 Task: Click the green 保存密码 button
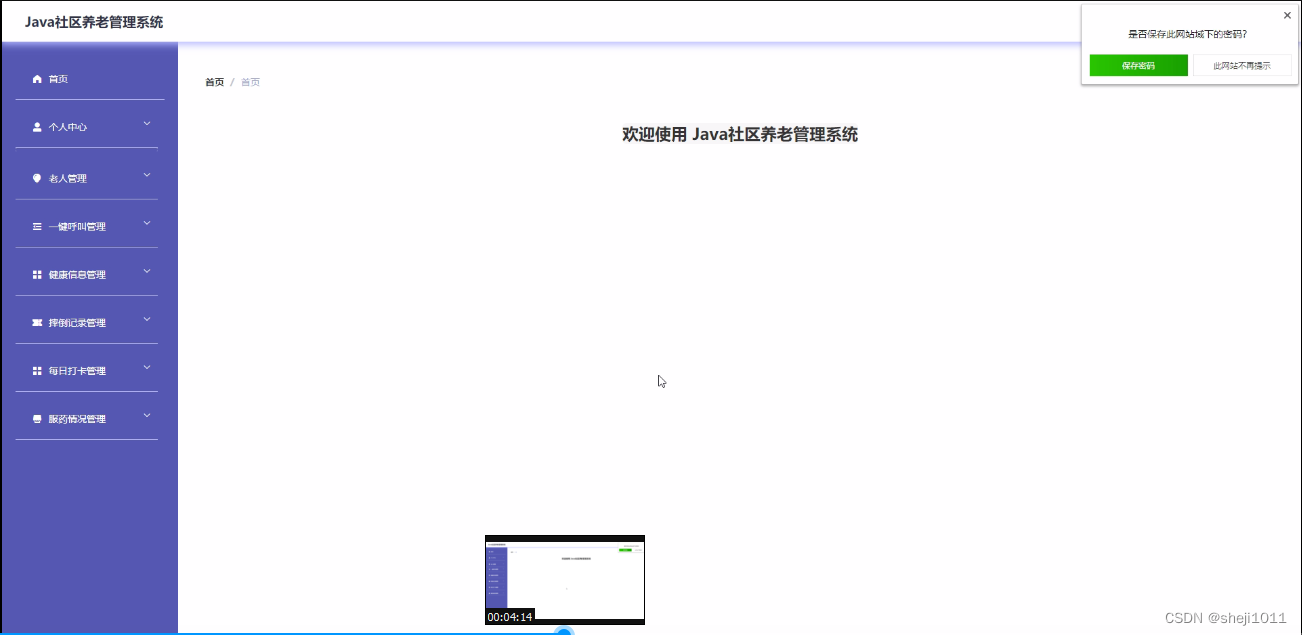point(1138,65)
